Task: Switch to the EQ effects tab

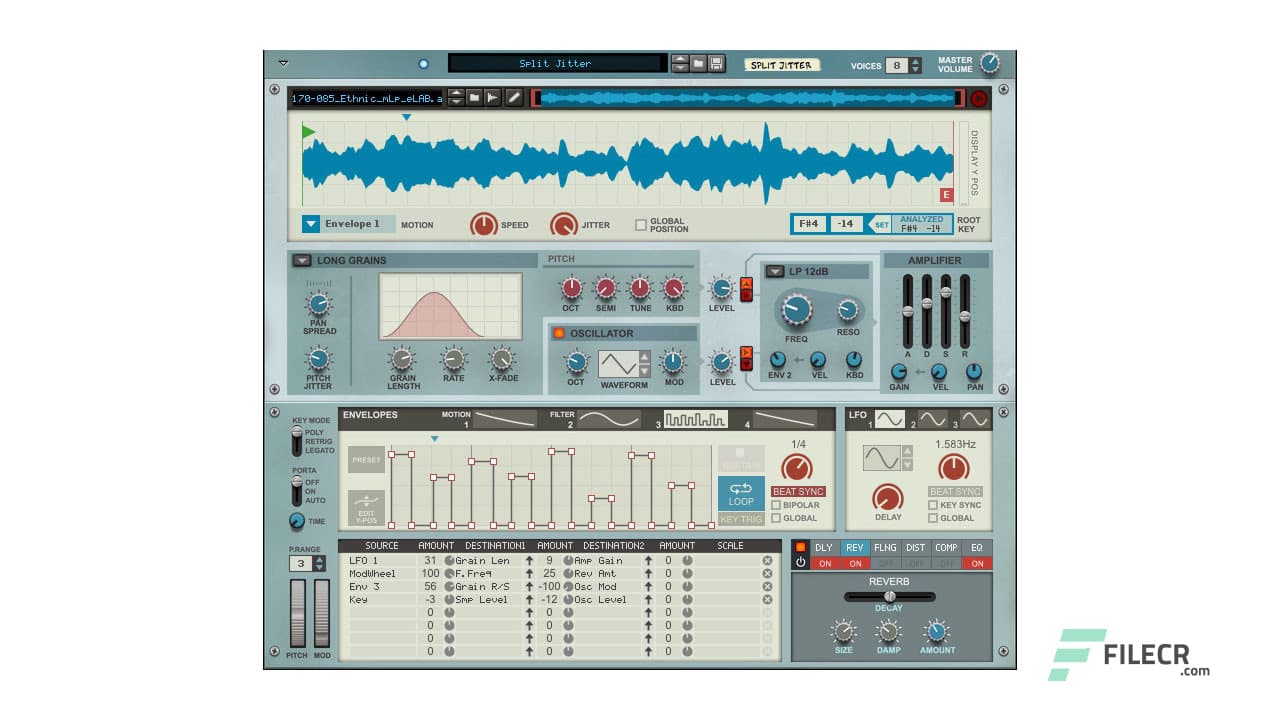Action: tap(975, 547)
